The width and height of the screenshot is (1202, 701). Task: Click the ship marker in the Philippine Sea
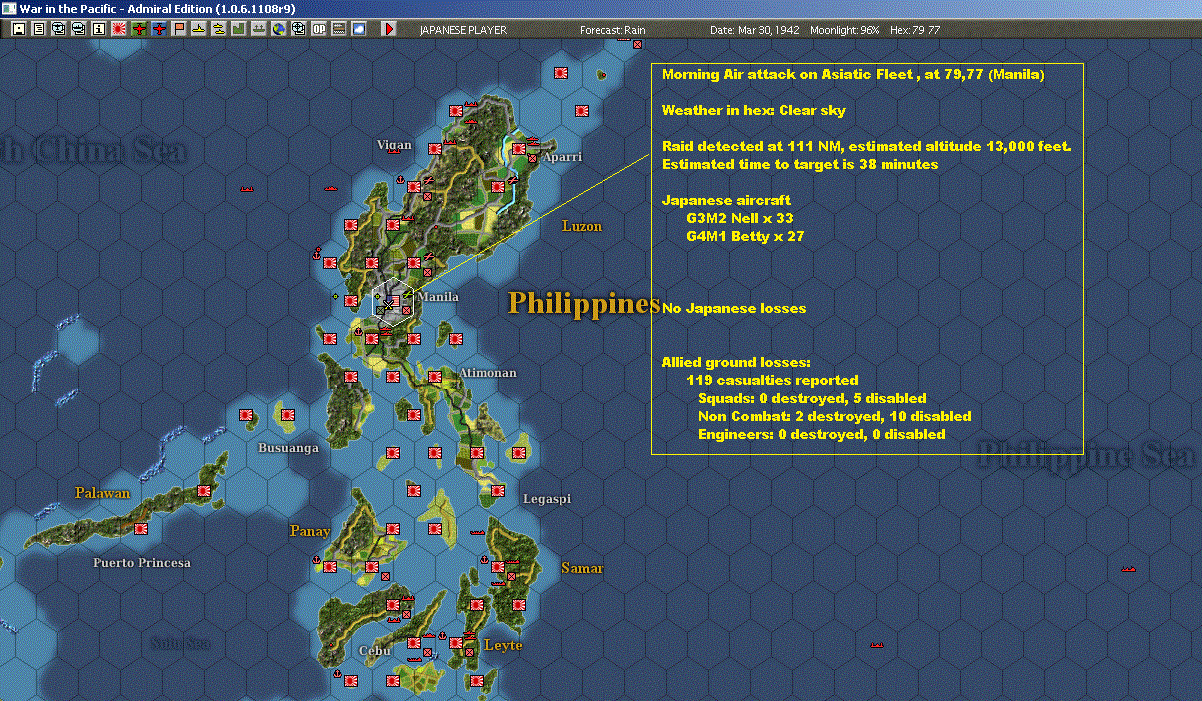[x=1129, y=568]
